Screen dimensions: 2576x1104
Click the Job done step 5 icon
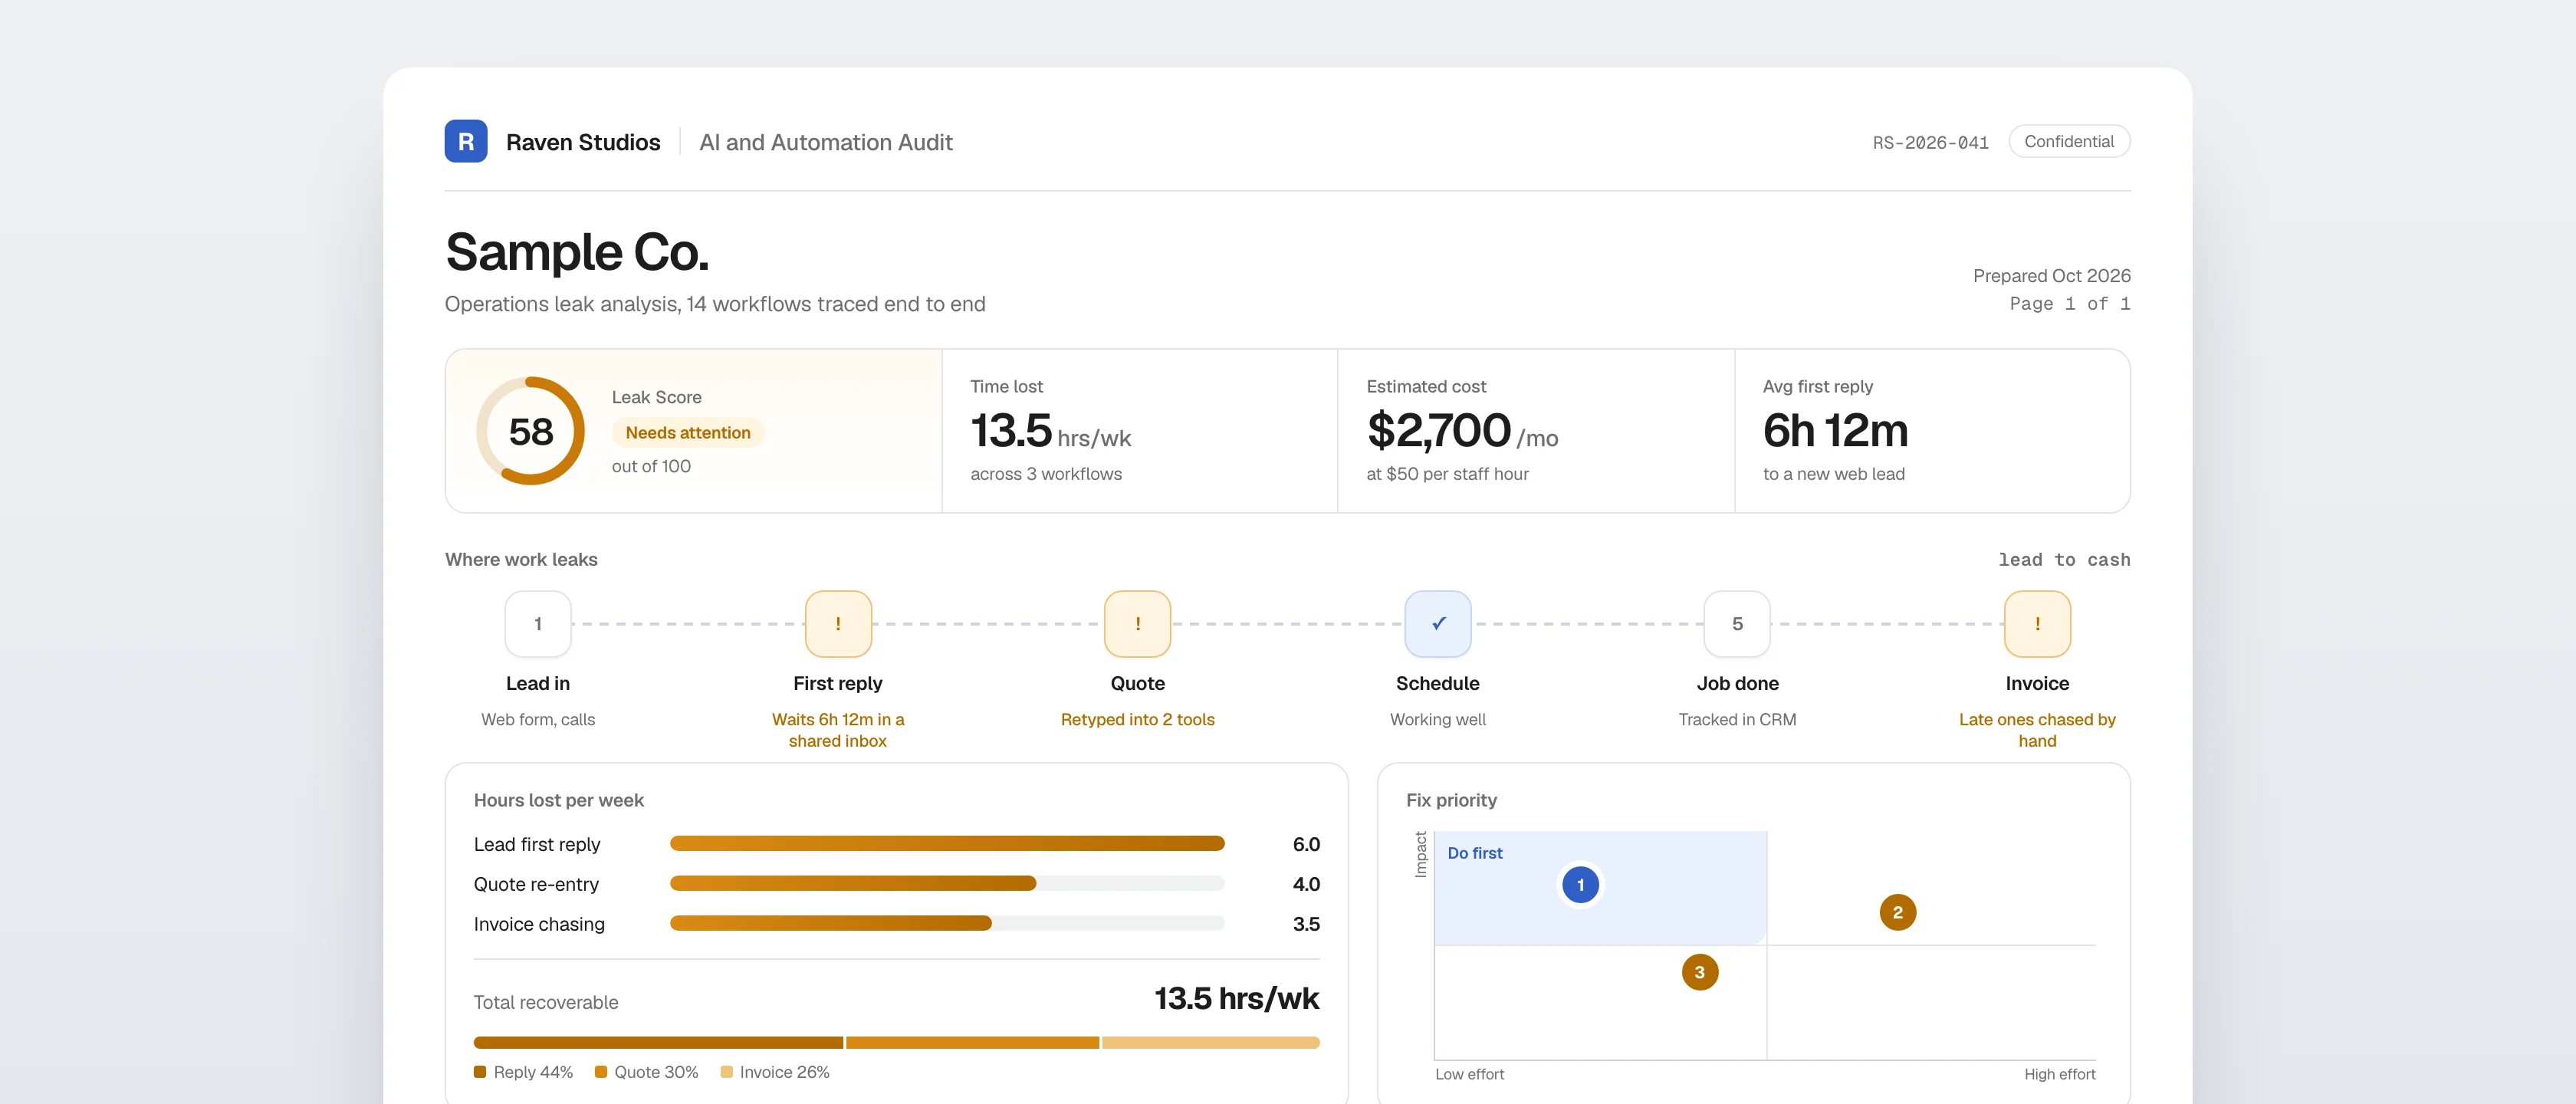coord(1737,623)
